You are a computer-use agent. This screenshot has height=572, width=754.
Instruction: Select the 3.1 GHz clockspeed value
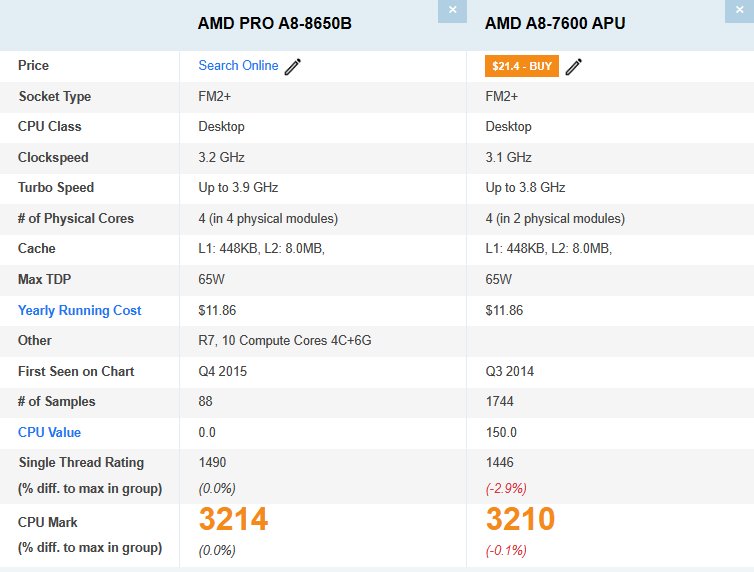pos(508,158)
